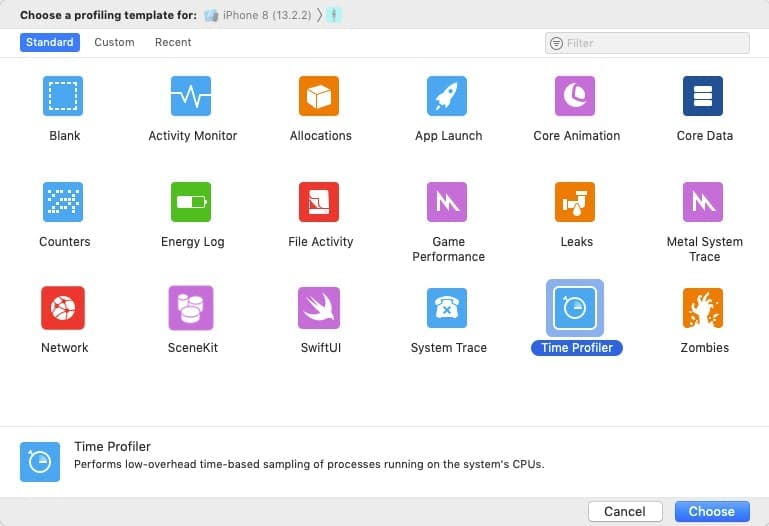Pick the Zombies template icon

coord(703,307)
